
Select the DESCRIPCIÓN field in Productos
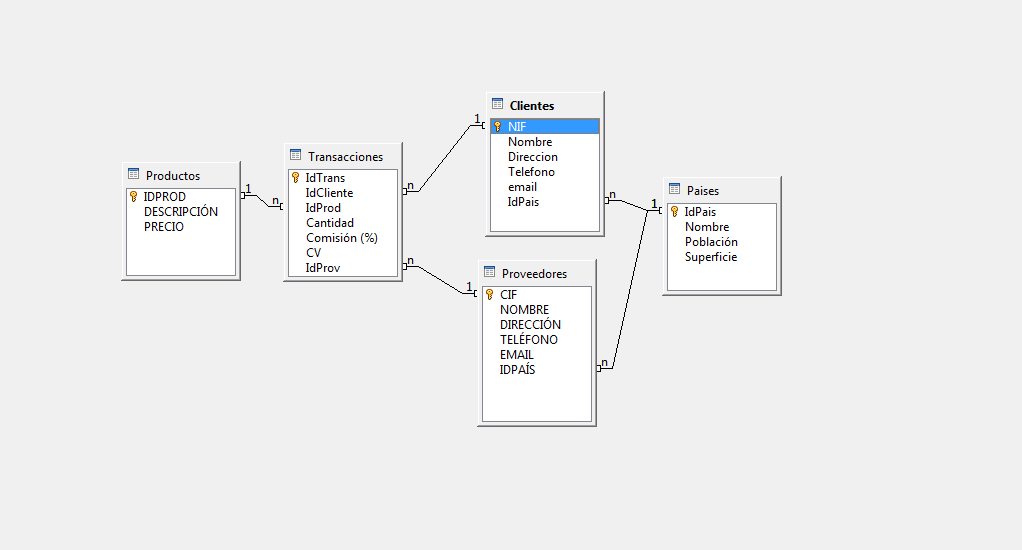[181, 211]
